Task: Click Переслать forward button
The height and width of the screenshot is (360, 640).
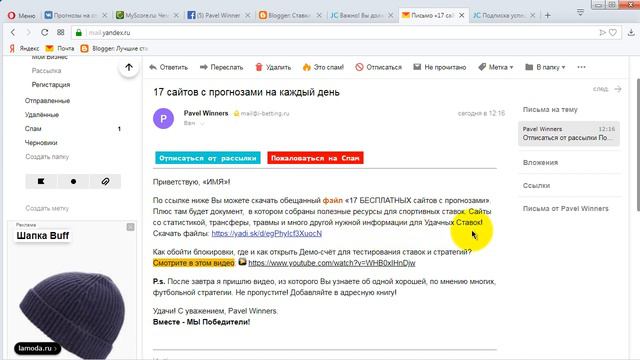Action: point(221,67)
